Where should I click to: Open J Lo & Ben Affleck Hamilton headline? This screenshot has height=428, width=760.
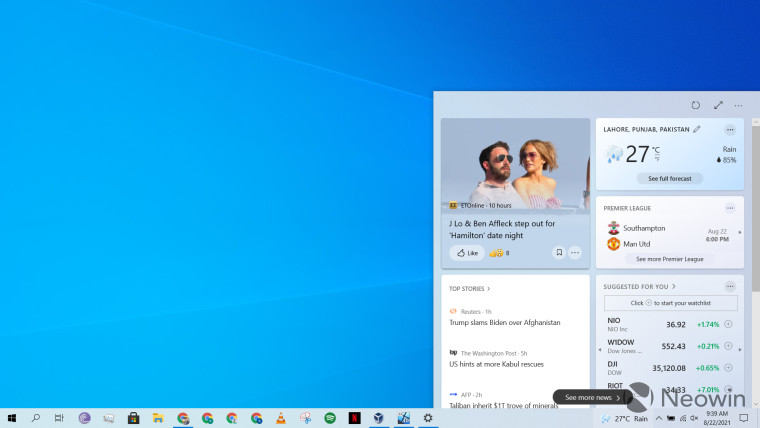(502, 229)
